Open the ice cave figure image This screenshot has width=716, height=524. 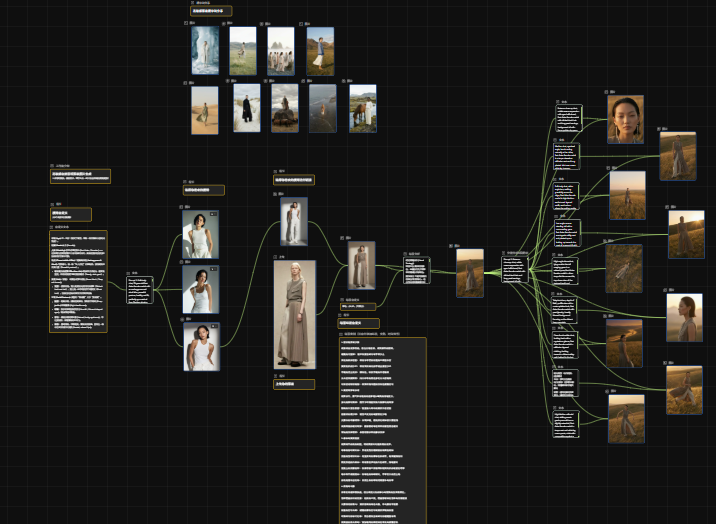point(205,50)
